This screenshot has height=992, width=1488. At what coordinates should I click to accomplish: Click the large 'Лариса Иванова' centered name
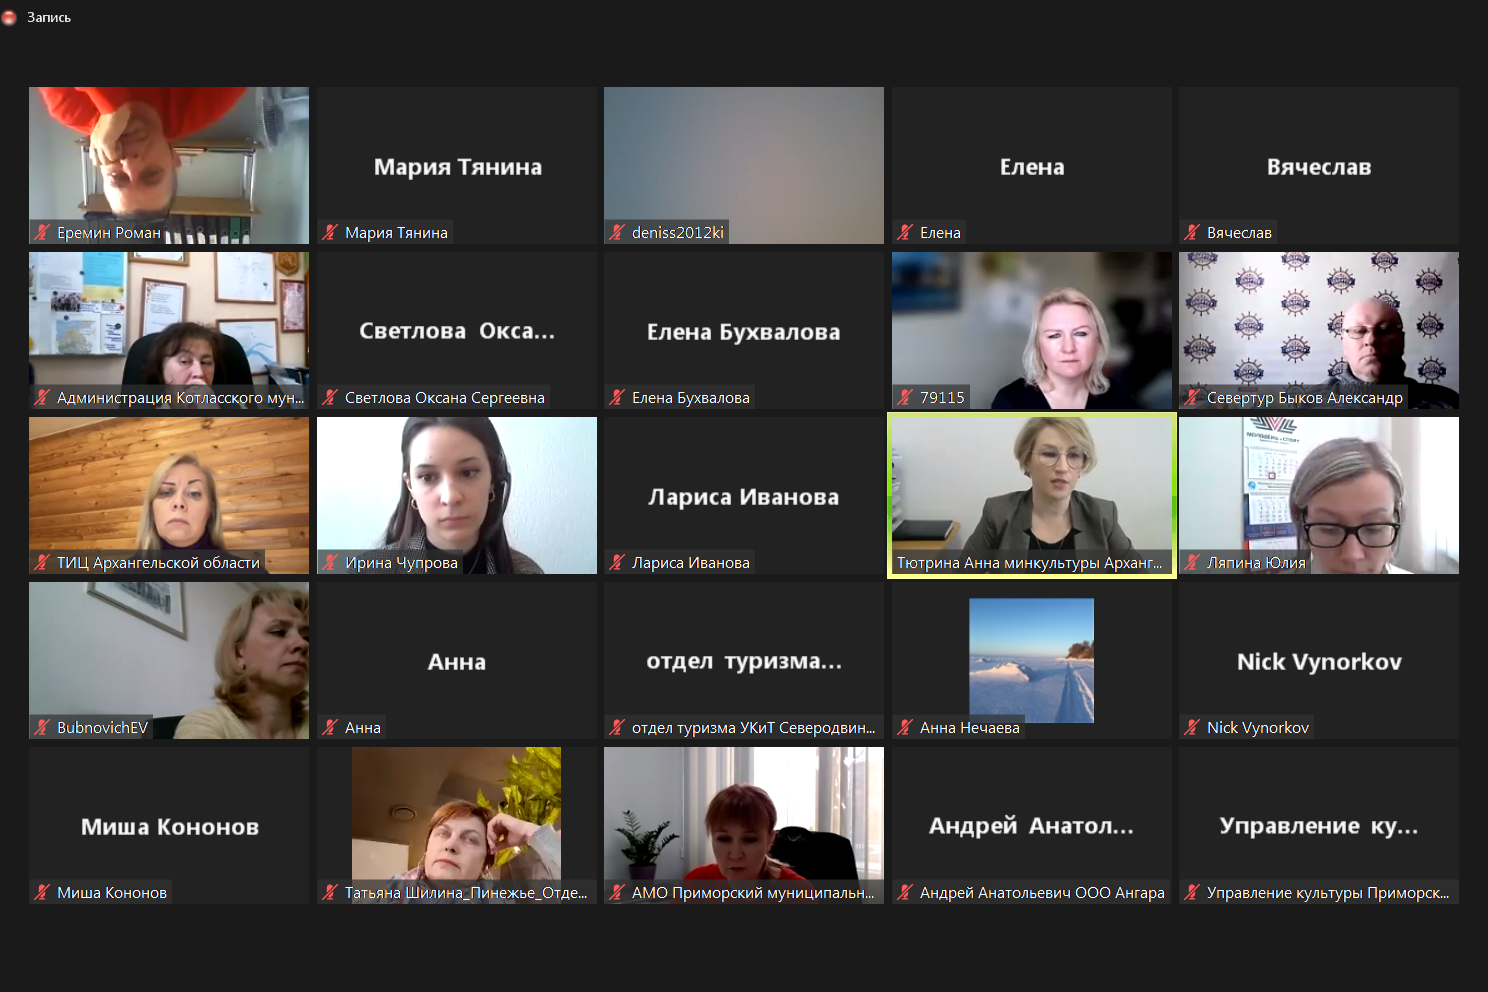pyautogui.click(x=744, y=497)
